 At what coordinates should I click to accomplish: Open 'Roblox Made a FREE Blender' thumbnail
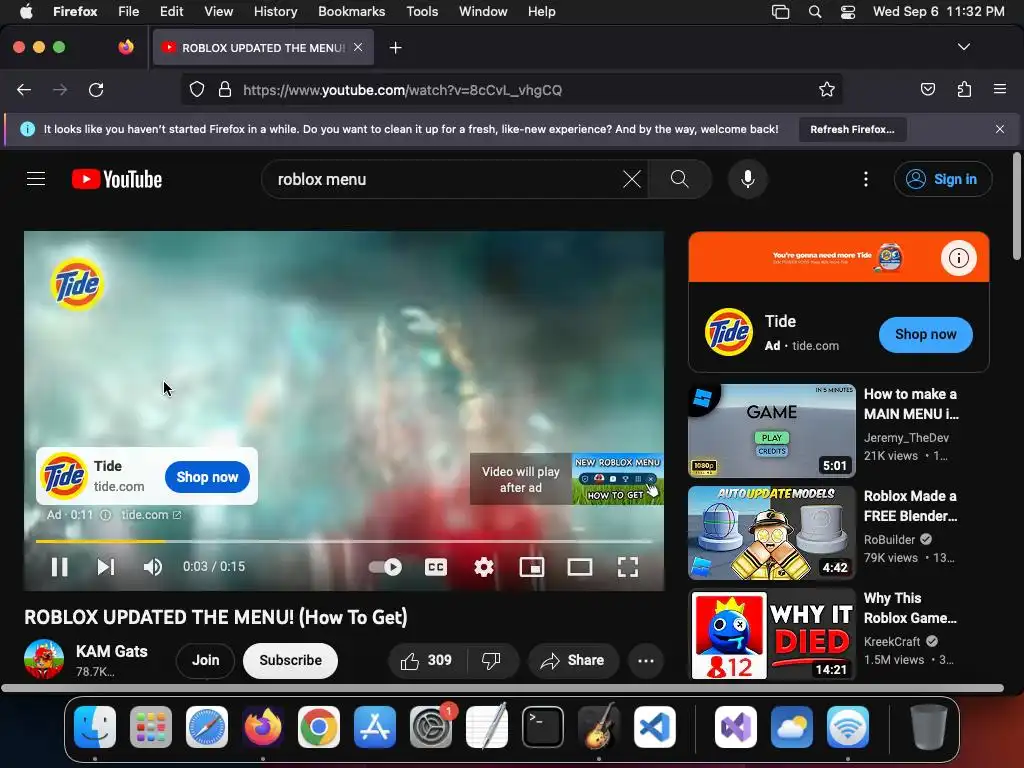[x=772, y=533]
